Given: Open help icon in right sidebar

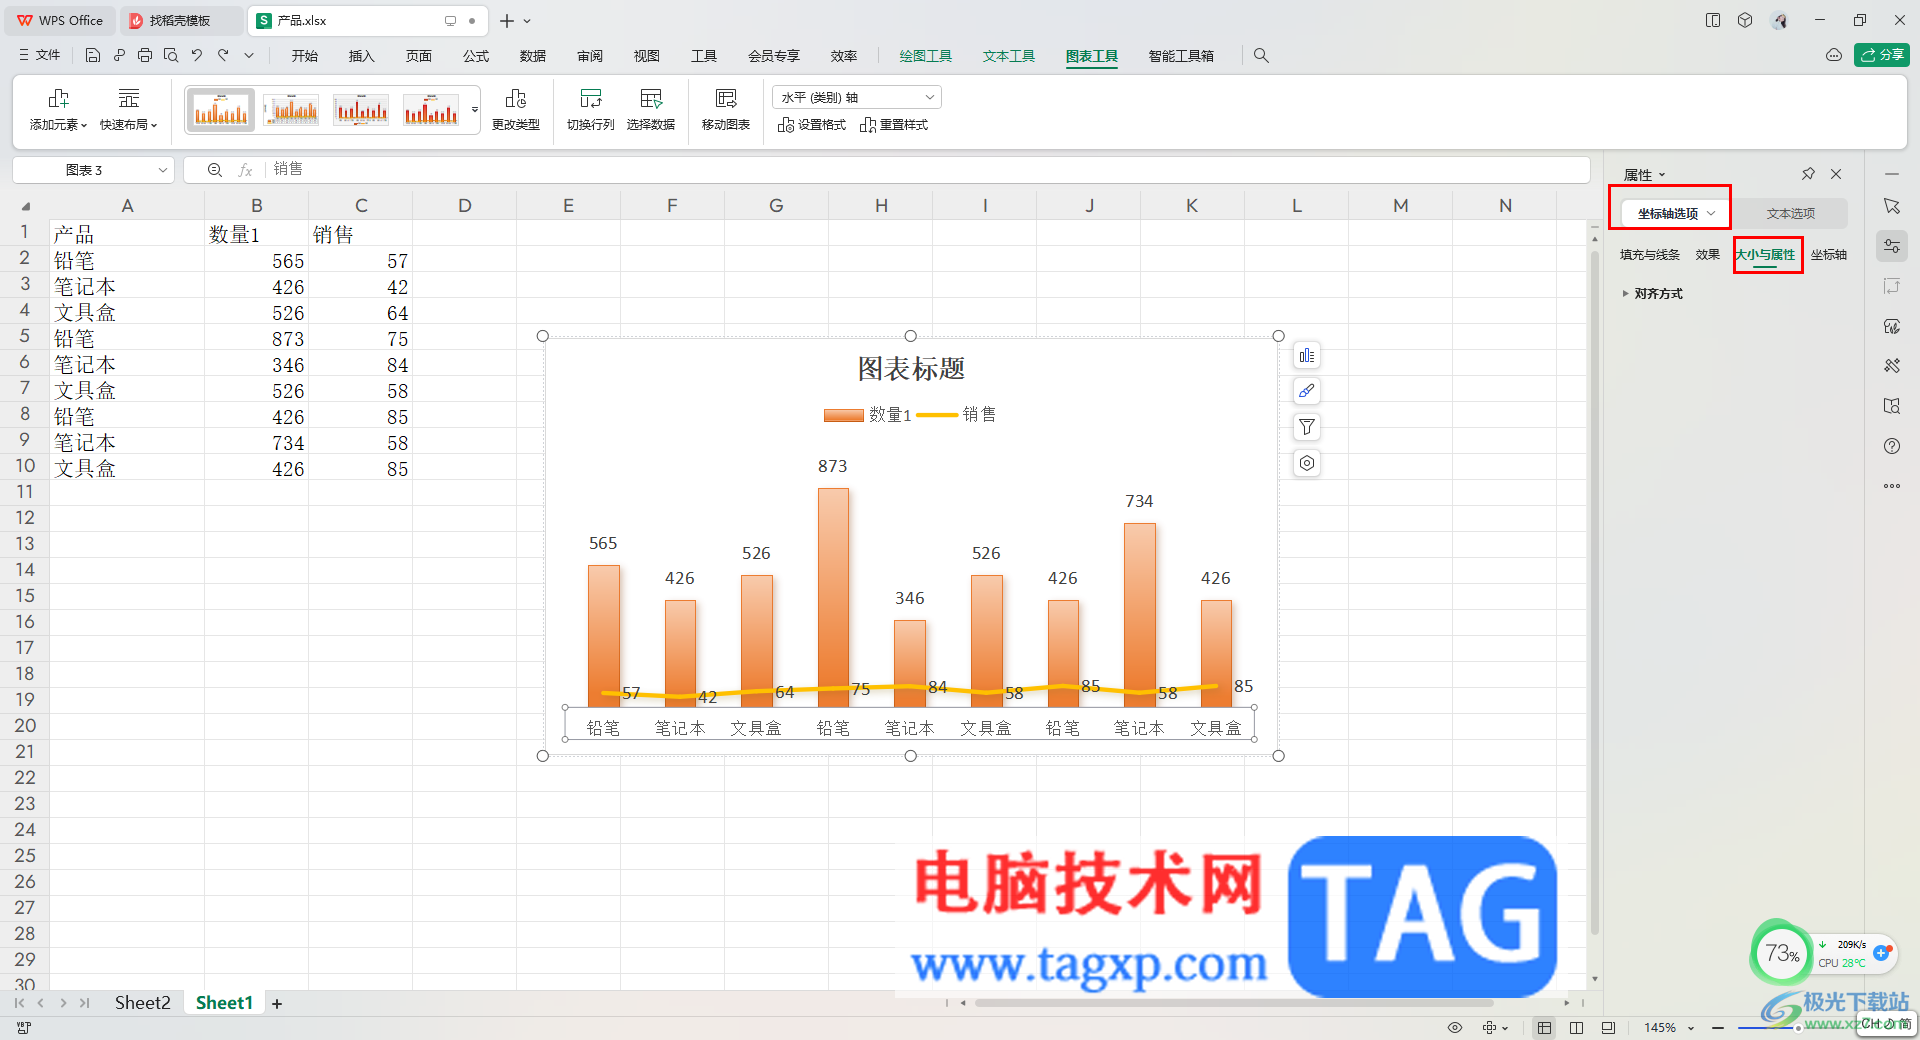Looking at the screenshot, I should coord(1892,446).
